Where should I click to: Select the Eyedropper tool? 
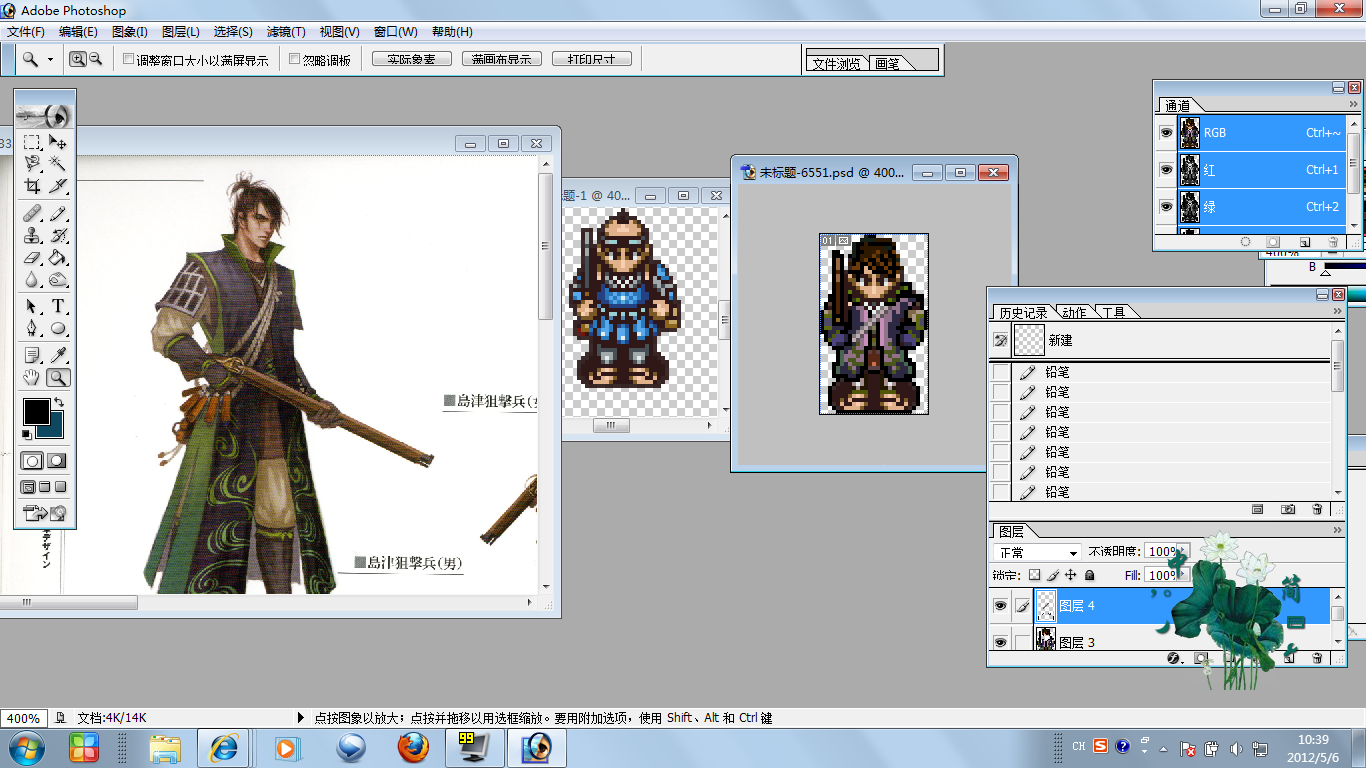coord(58,355)
